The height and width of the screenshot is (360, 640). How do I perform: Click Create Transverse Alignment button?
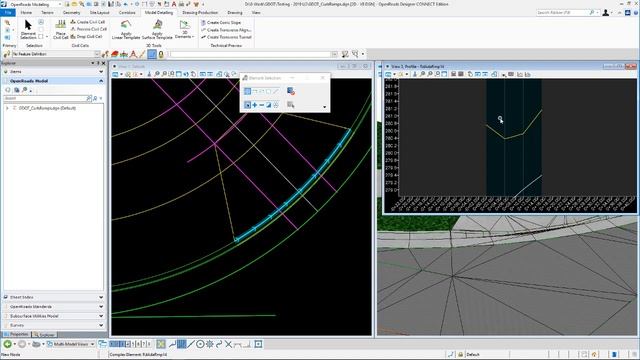(x=226, y=30)
